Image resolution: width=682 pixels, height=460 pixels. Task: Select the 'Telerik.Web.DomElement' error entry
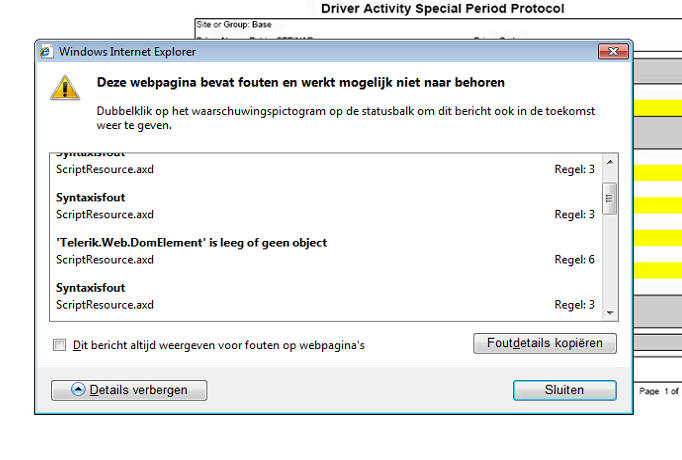(191, 243)
